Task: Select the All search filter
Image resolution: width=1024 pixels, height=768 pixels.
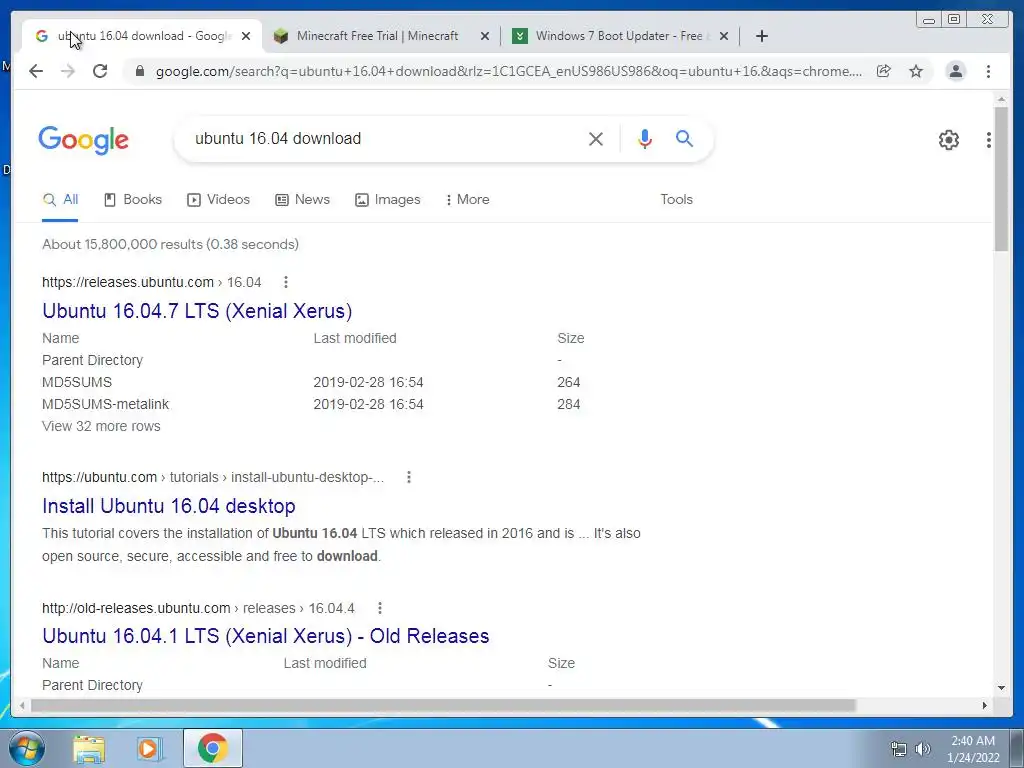Action: (x=60, y=200)
